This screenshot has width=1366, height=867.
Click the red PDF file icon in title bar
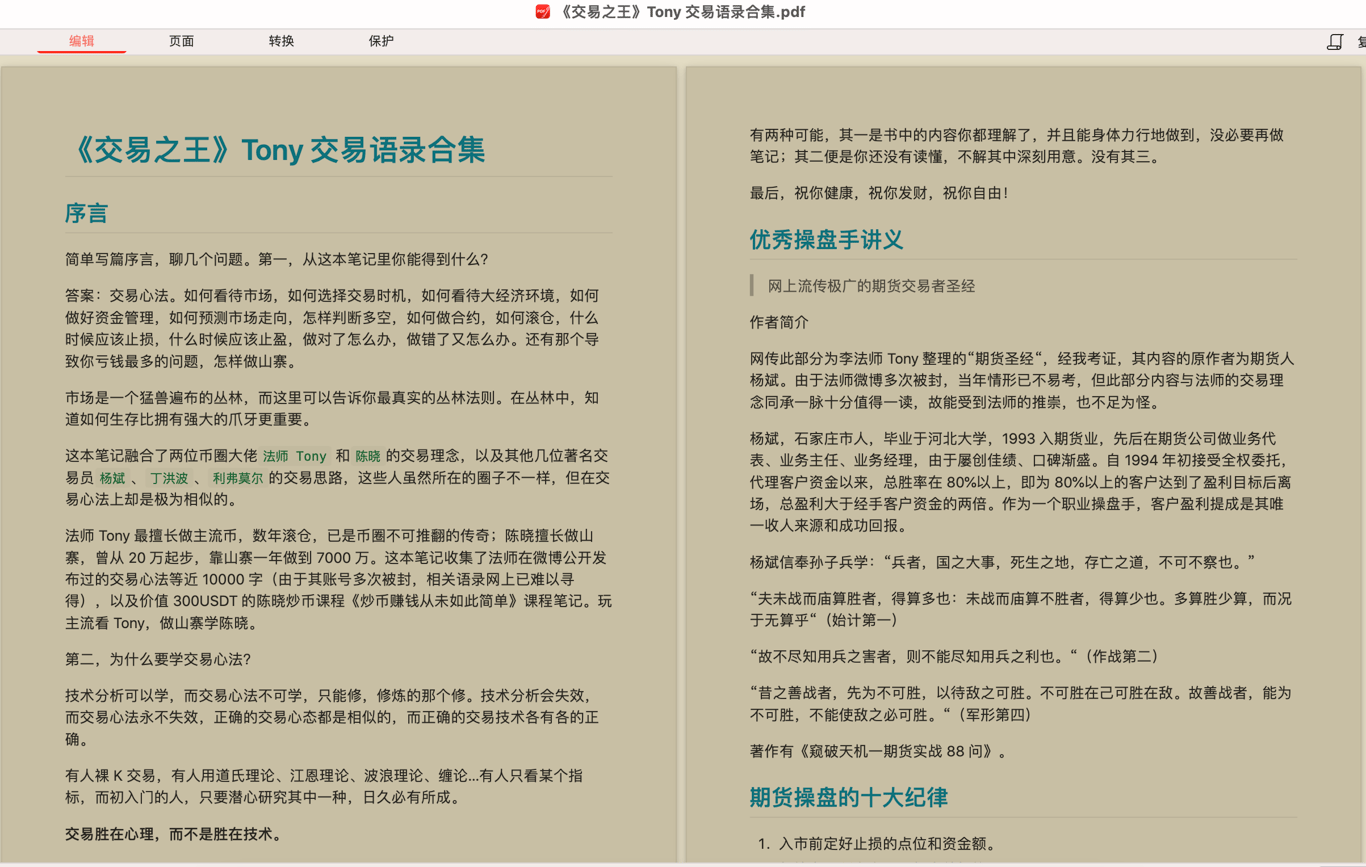coord(543,12)
